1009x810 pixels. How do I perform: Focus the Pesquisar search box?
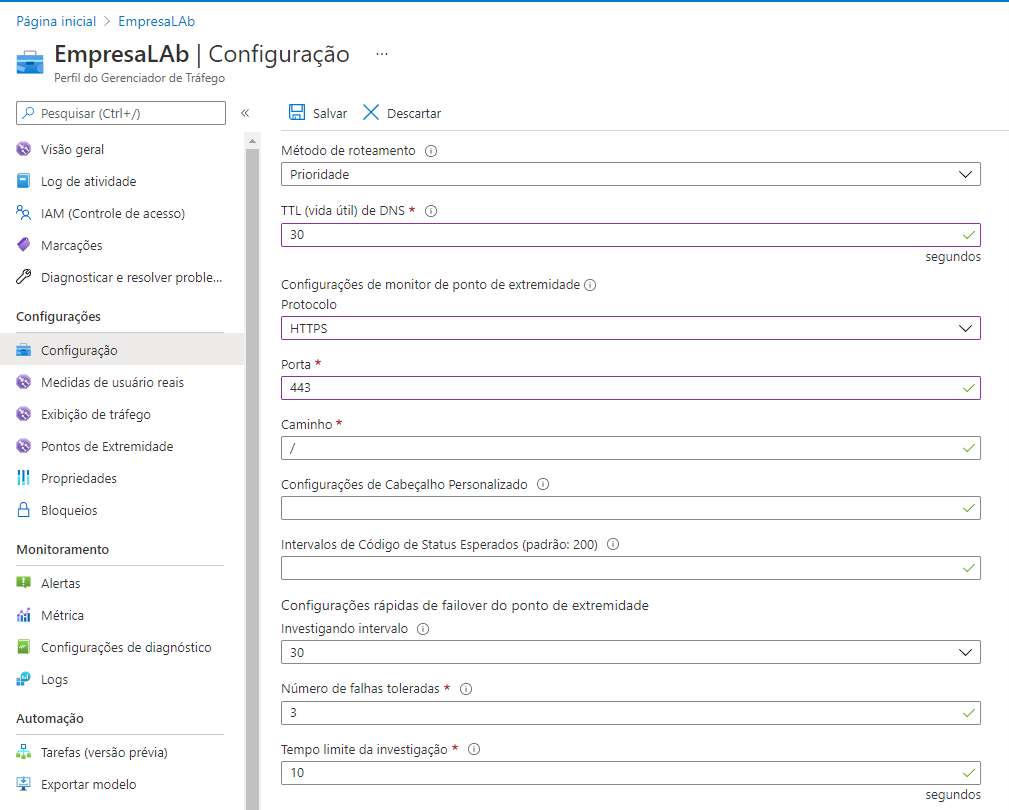click(121, 113)
